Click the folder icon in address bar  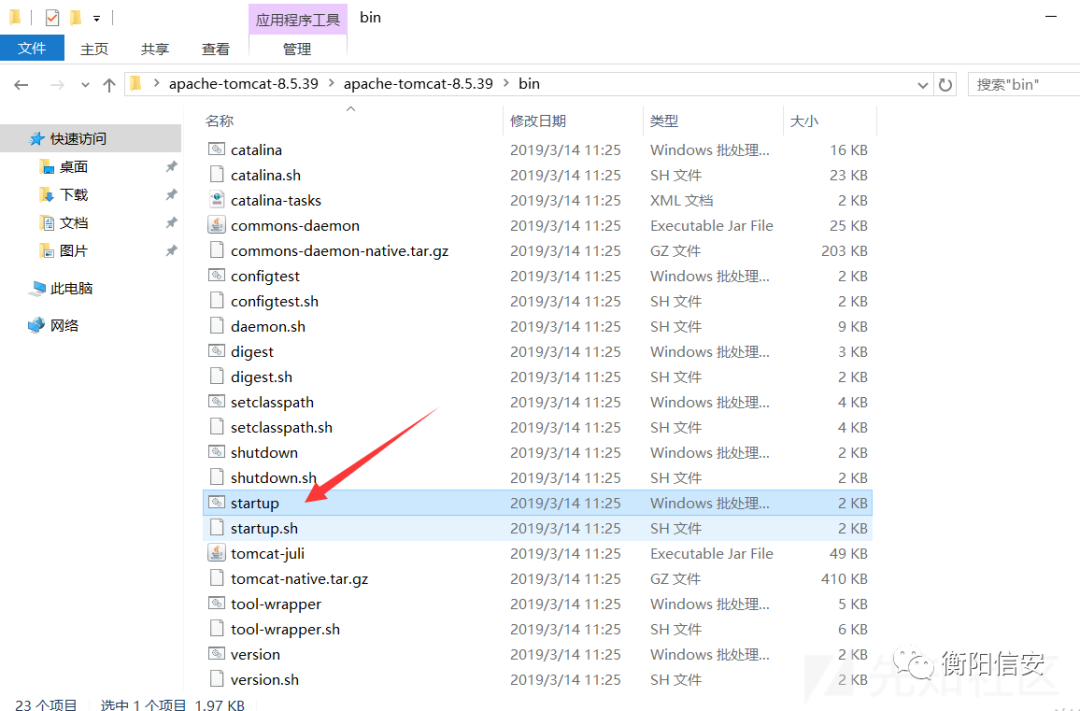point(136,83)
